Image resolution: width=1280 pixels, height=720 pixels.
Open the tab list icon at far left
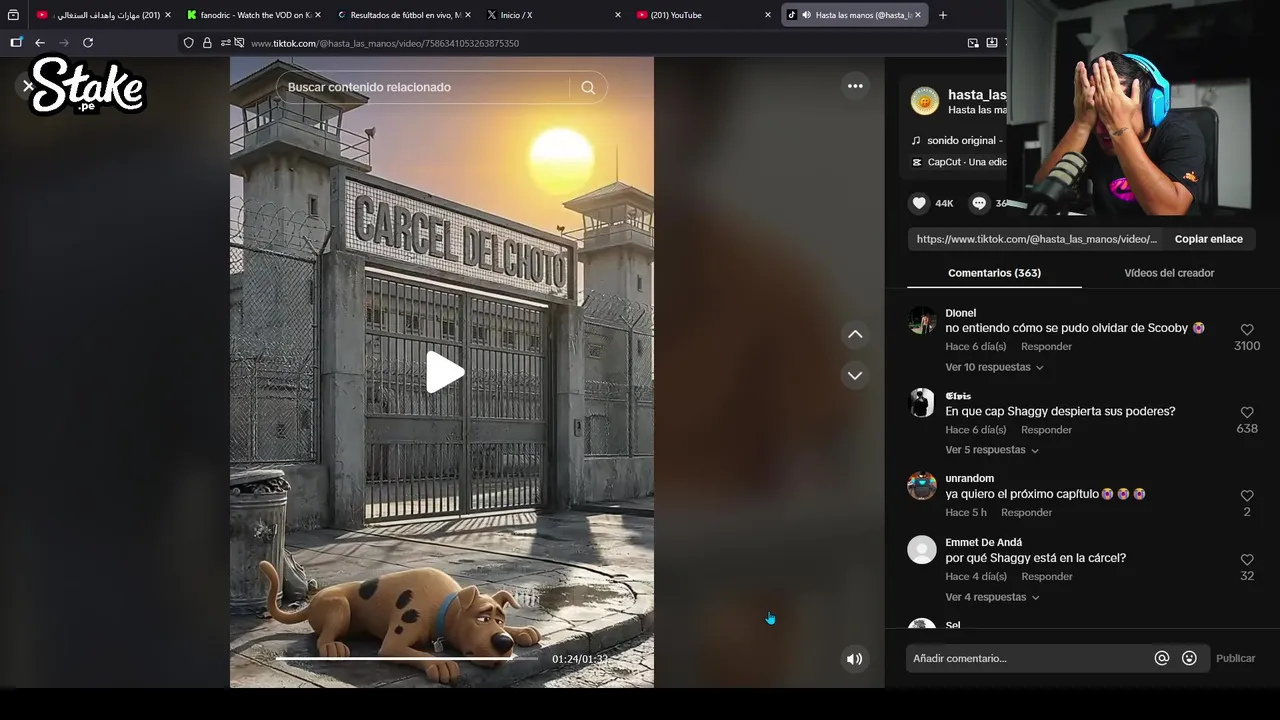(13, 15)
